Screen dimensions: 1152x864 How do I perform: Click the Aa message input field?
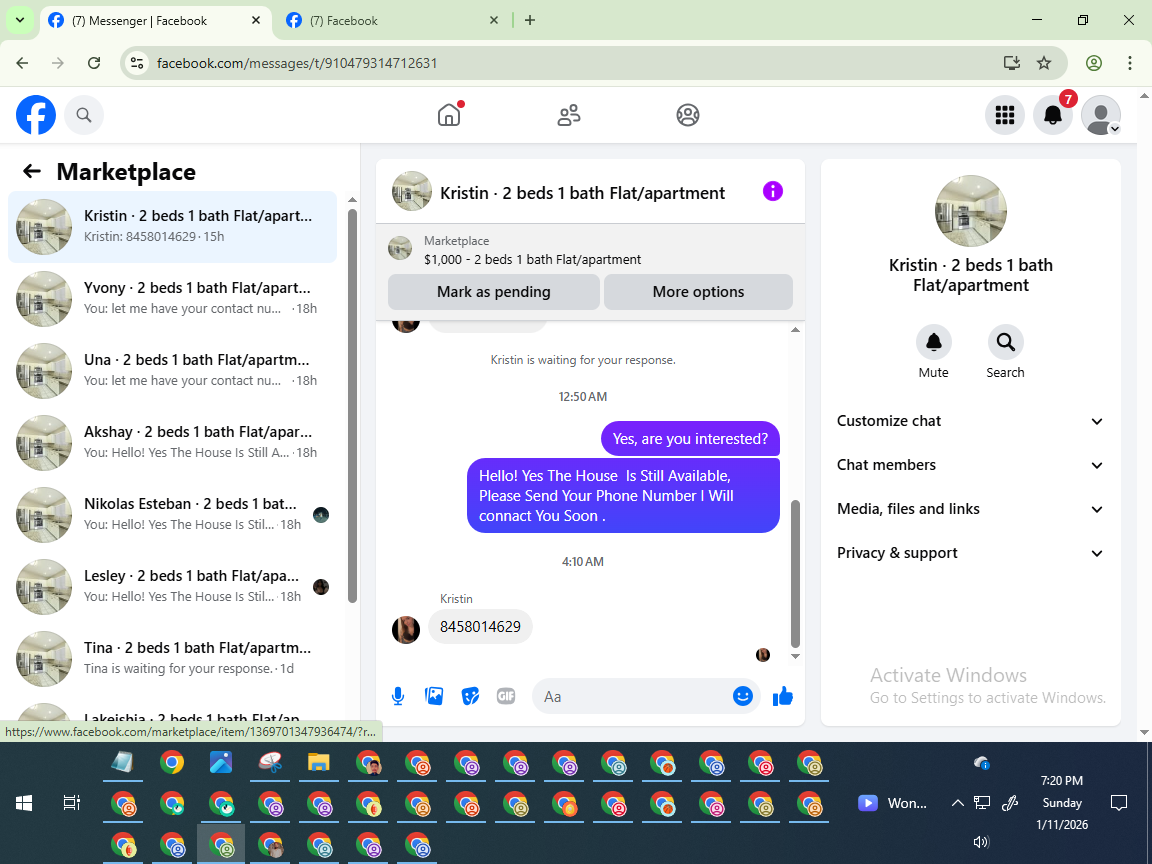[x=636, y=696]
